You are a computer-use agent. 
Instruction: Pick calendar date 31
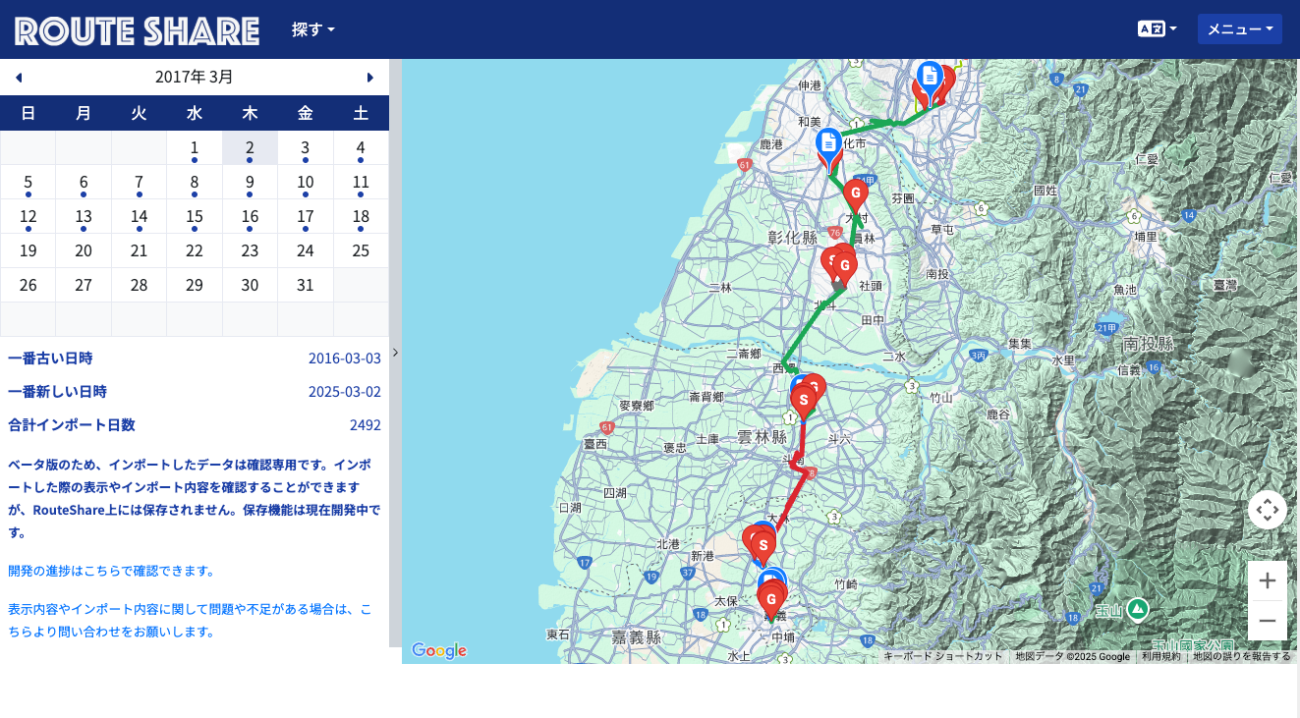pyautogui.click(x=305, y=285)
